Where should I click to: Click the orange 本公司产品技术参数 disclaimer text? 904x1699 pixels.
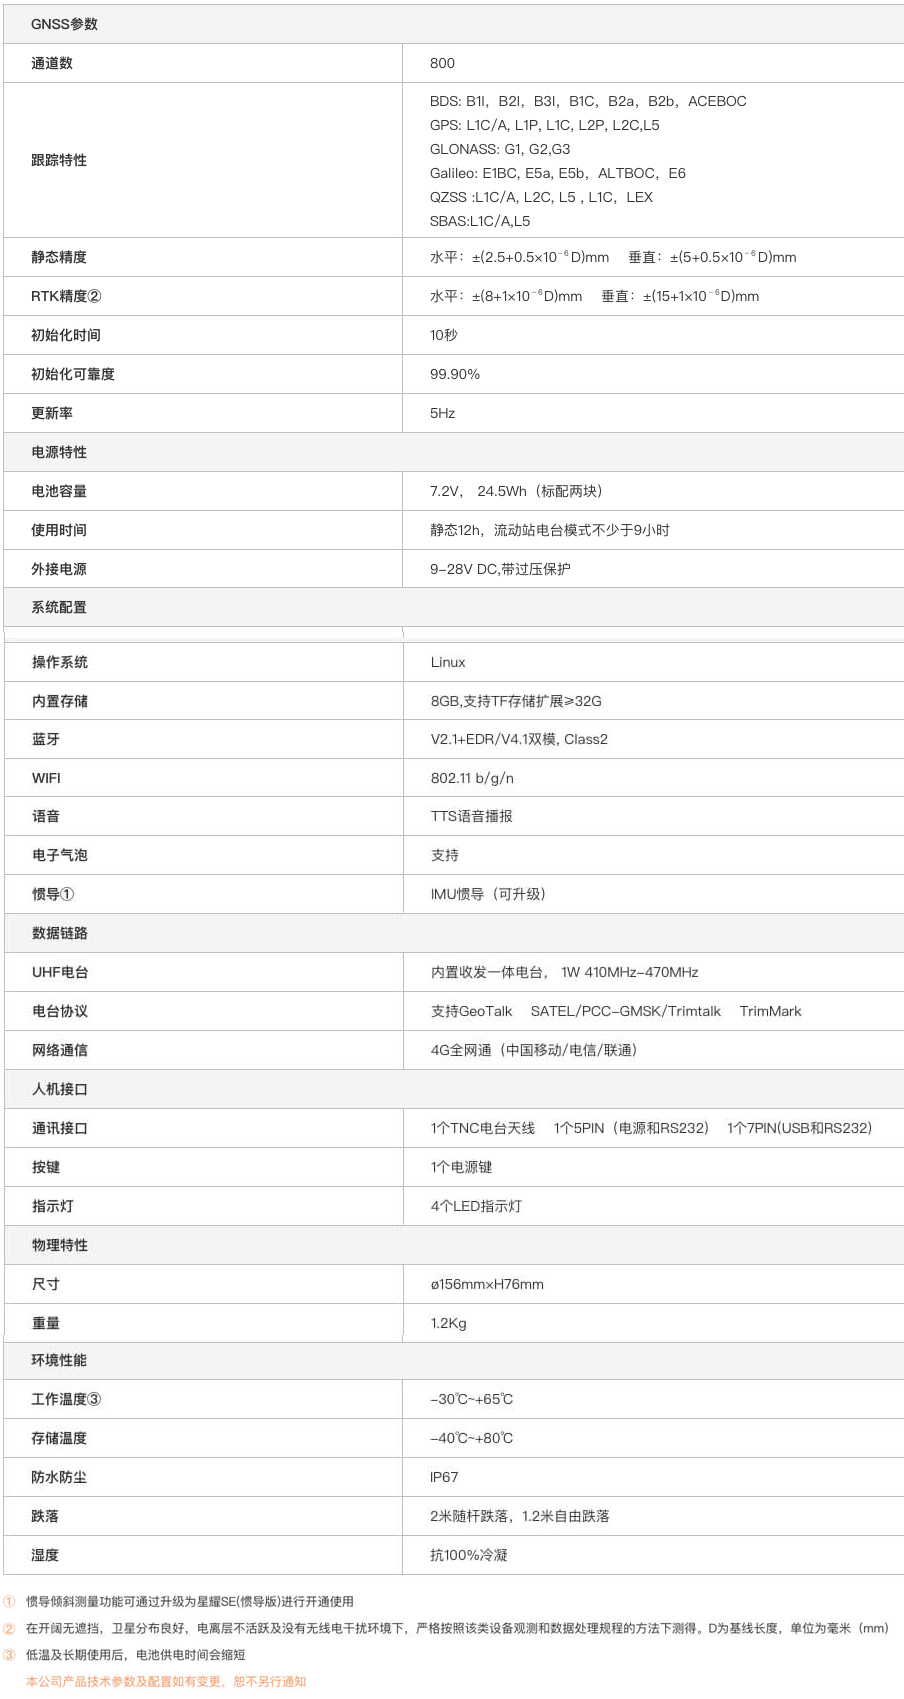[x=166, y=1681]
